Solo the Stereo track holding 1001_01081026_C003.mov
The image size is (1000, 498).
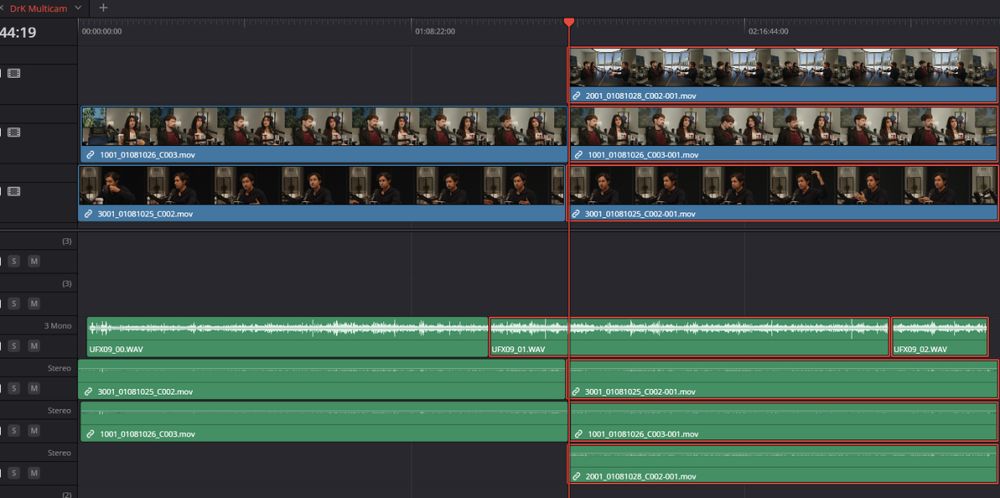click(x=14, y=431)
